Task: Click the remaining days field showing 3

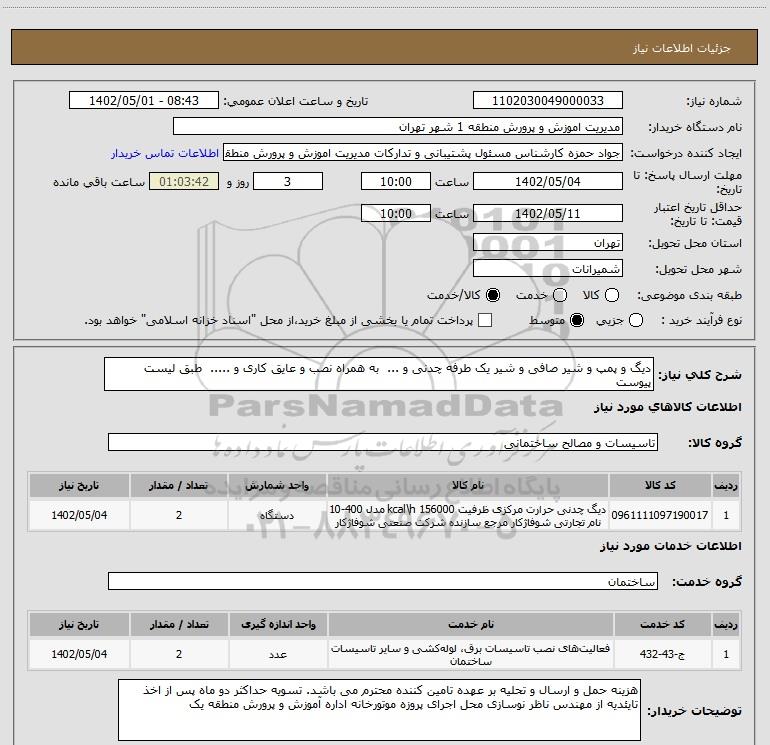Action: (288, 181)
